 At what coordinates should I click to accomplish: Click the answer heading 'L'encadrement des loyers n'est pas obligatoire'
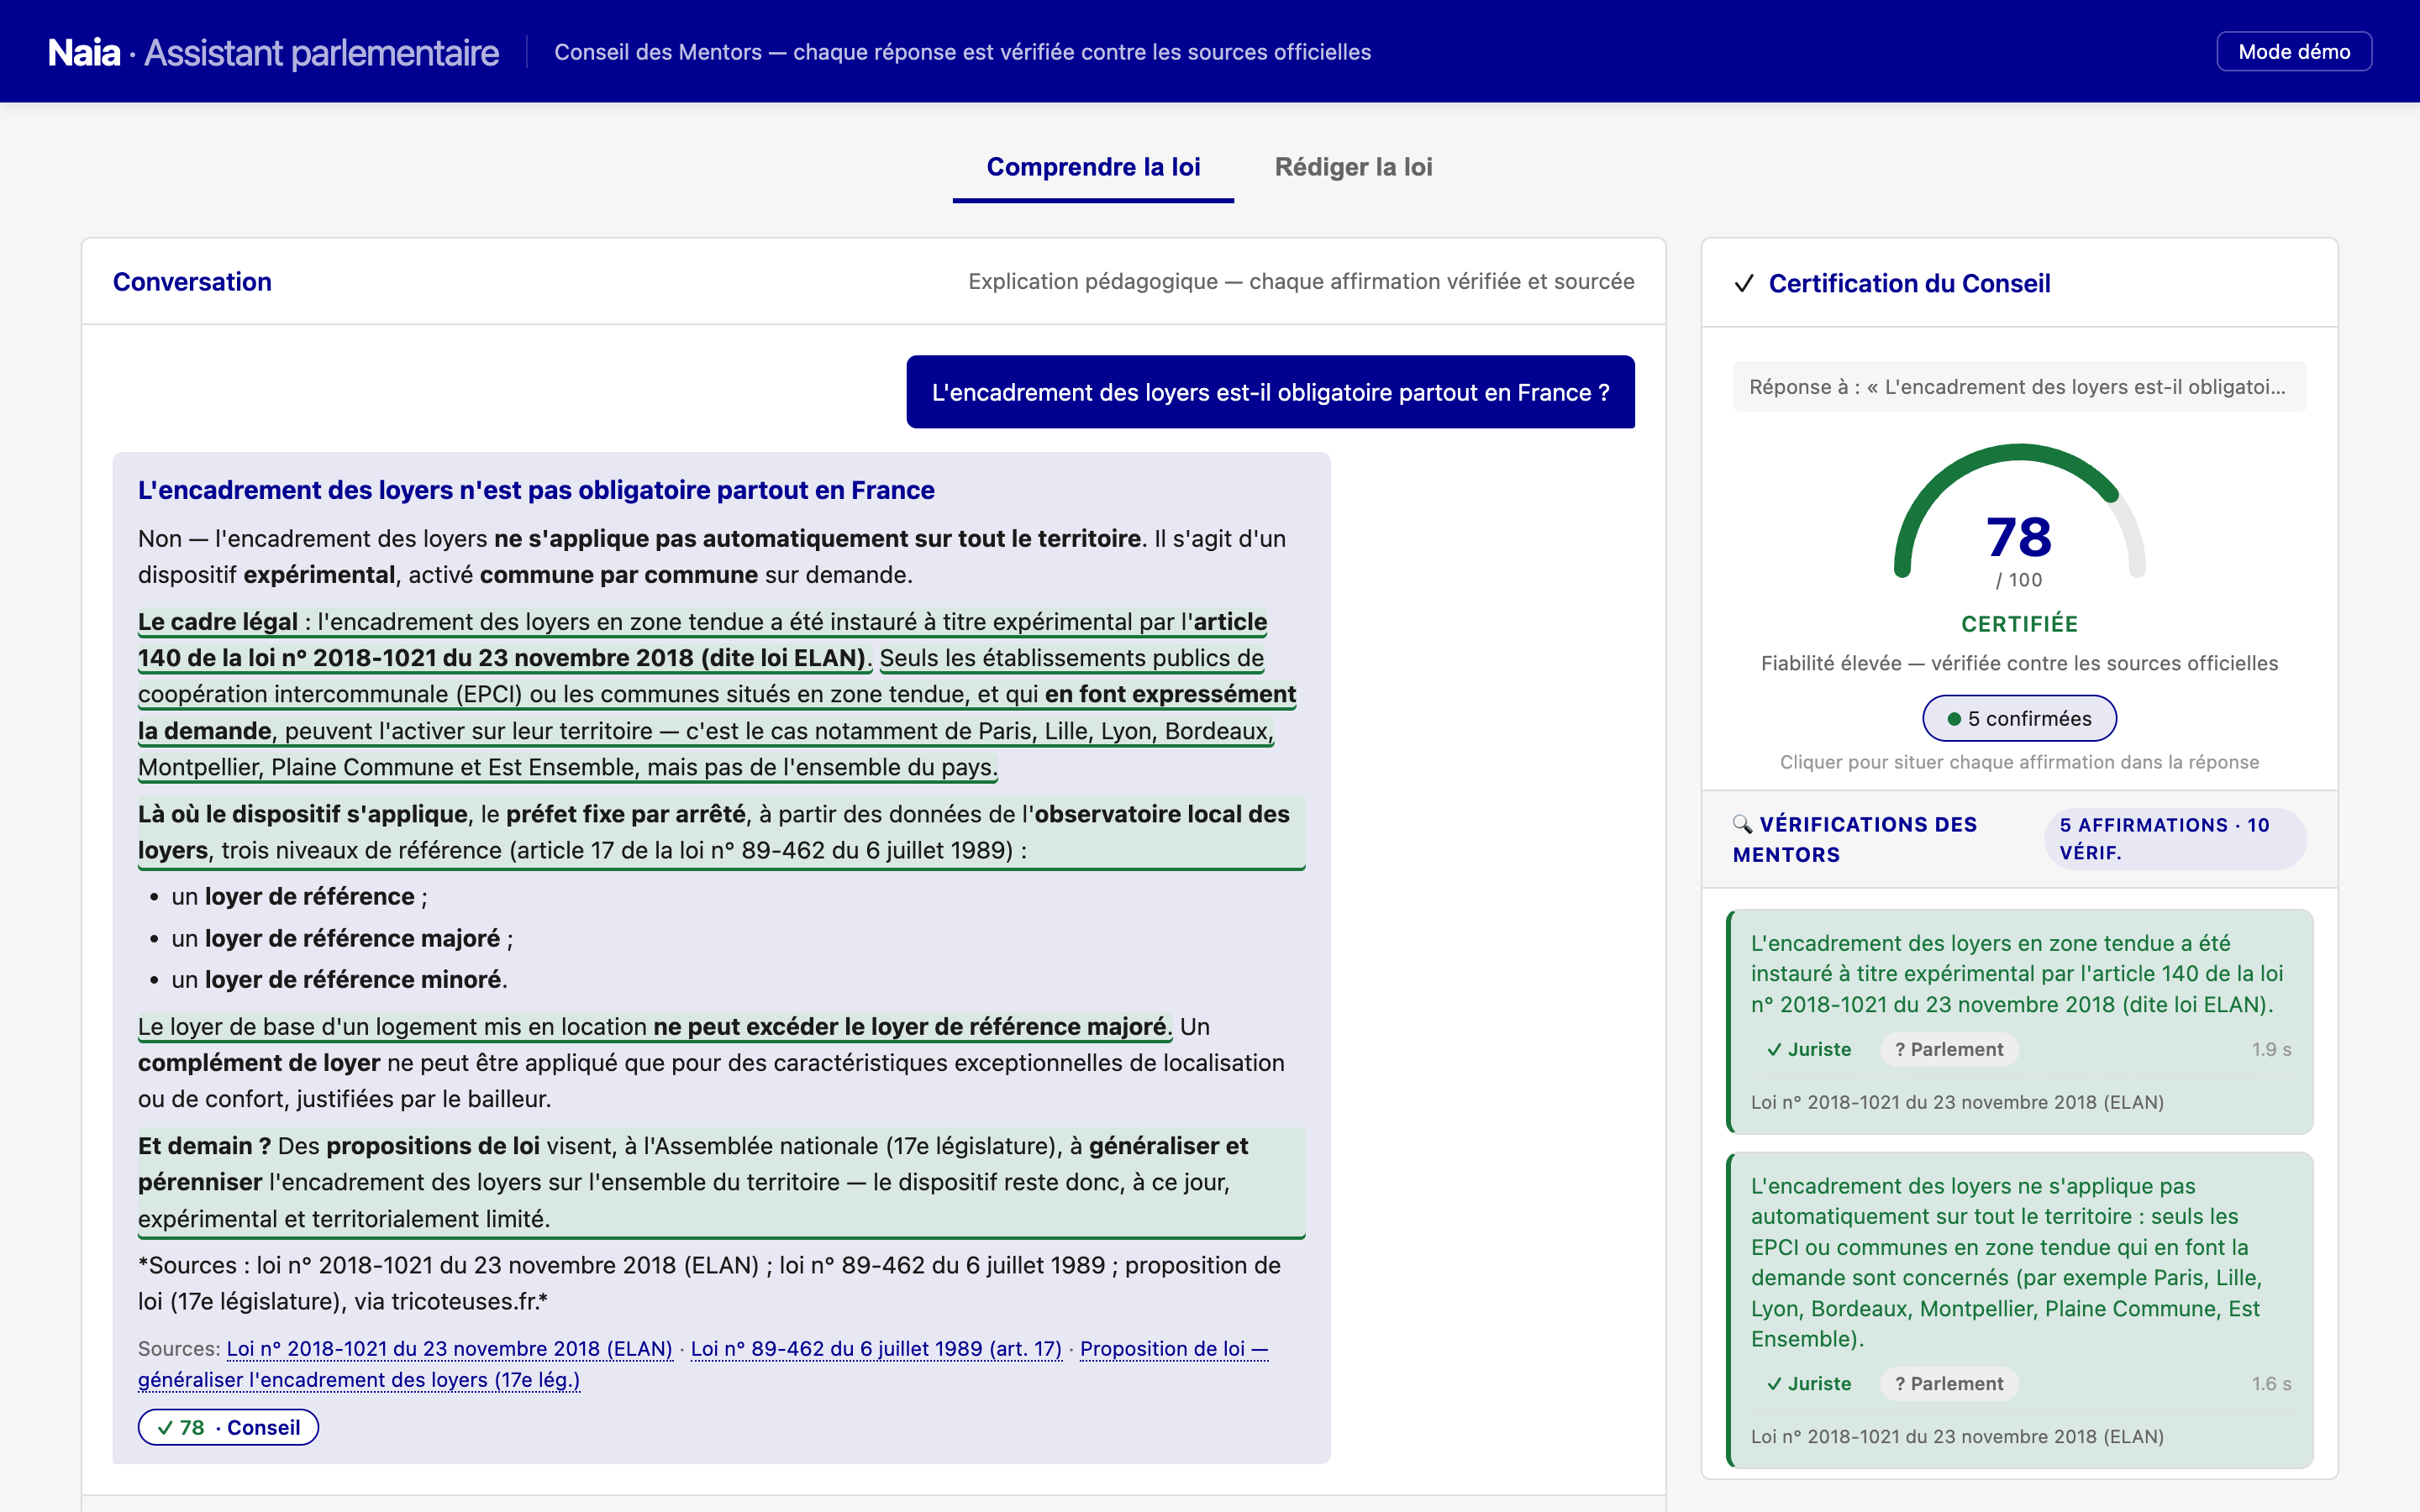[536, 490]
